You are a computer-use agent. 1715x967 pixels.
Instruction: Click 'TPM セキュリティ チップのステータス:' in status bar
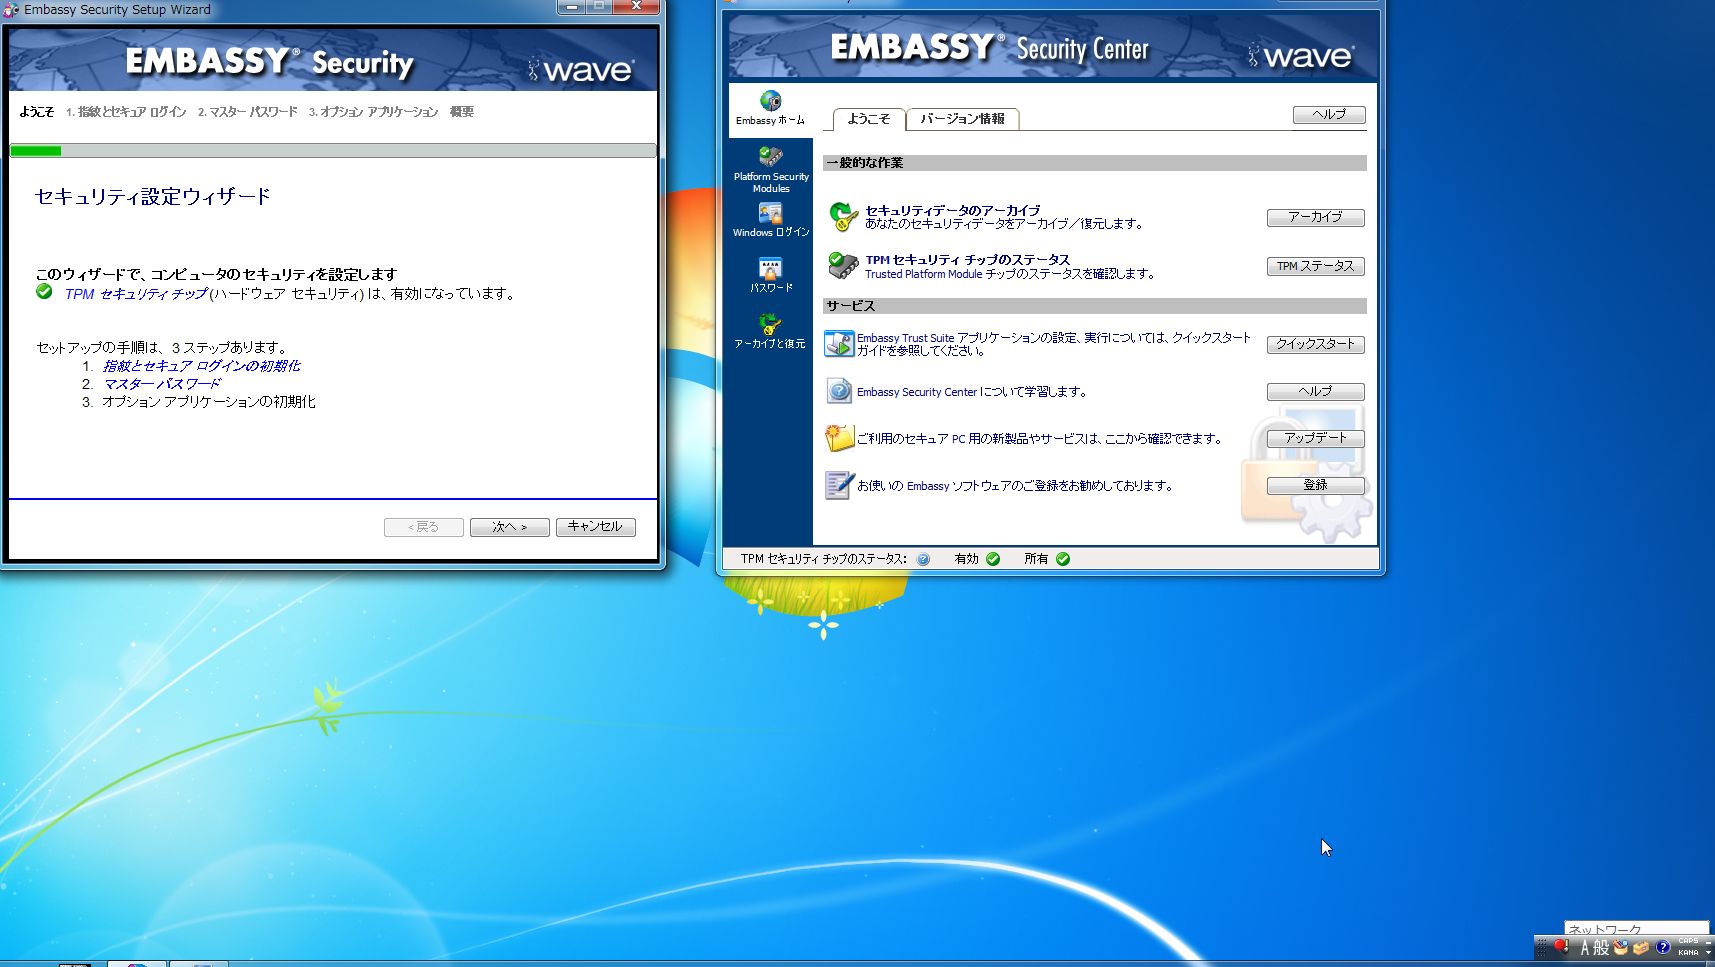point(824,559)
